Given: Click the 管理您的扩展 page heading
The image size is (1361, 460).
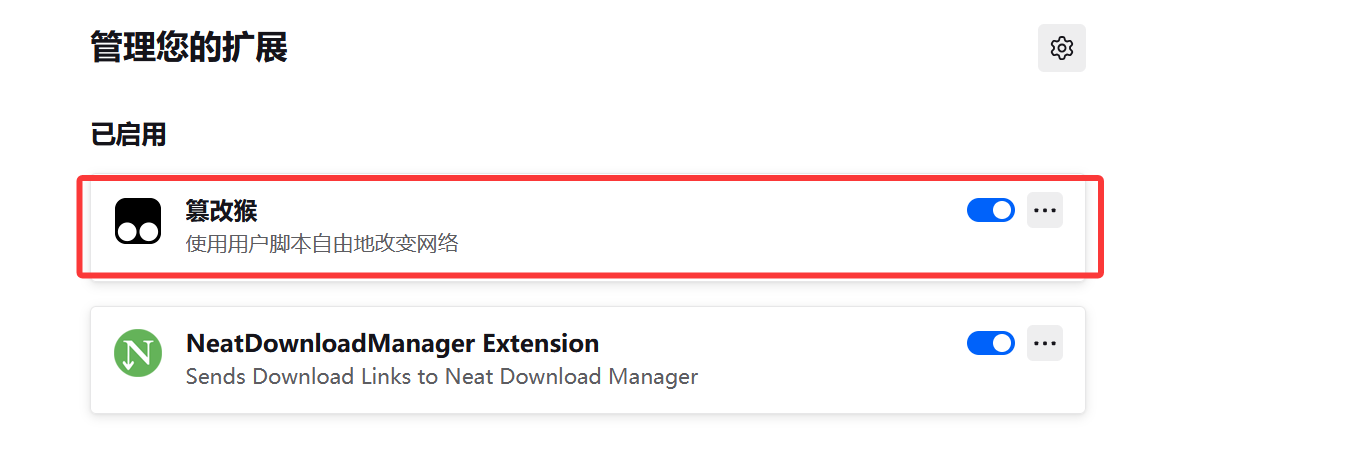Looking at the screenshot, I should coord(189,47).
